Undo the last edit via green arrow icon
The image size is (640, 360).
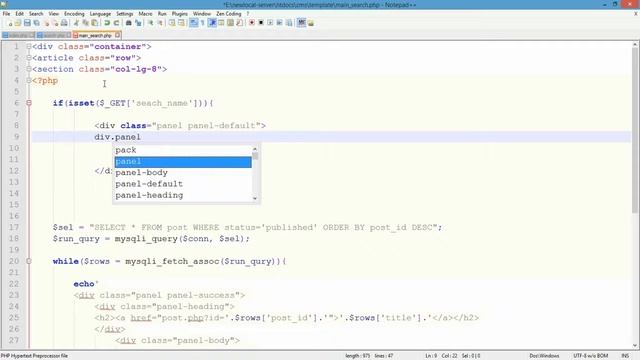107,23
